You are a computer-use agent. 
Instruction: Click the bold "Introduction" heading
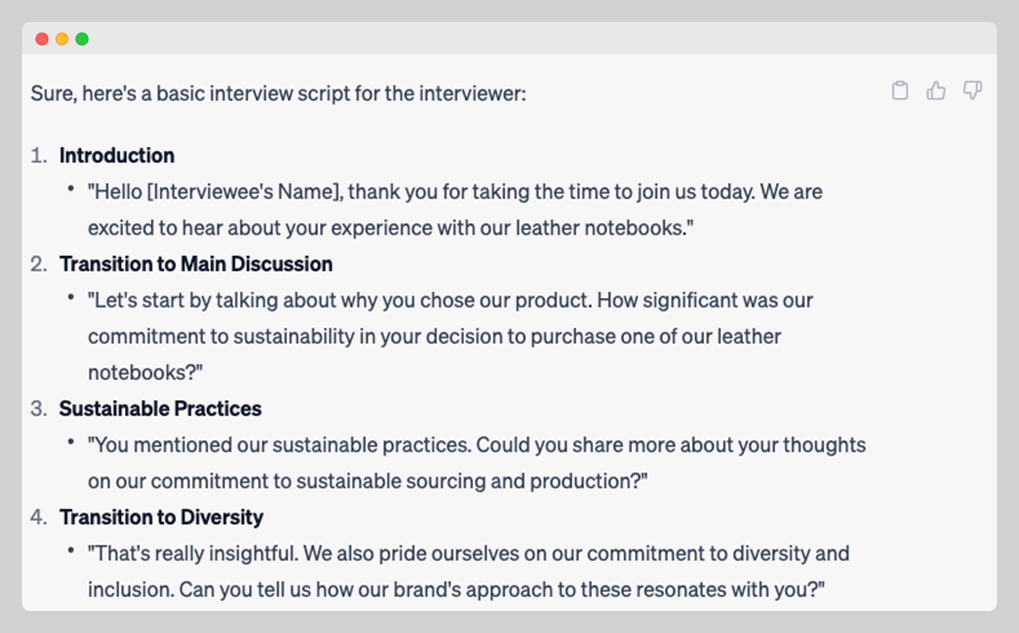(x=117, y=156)
